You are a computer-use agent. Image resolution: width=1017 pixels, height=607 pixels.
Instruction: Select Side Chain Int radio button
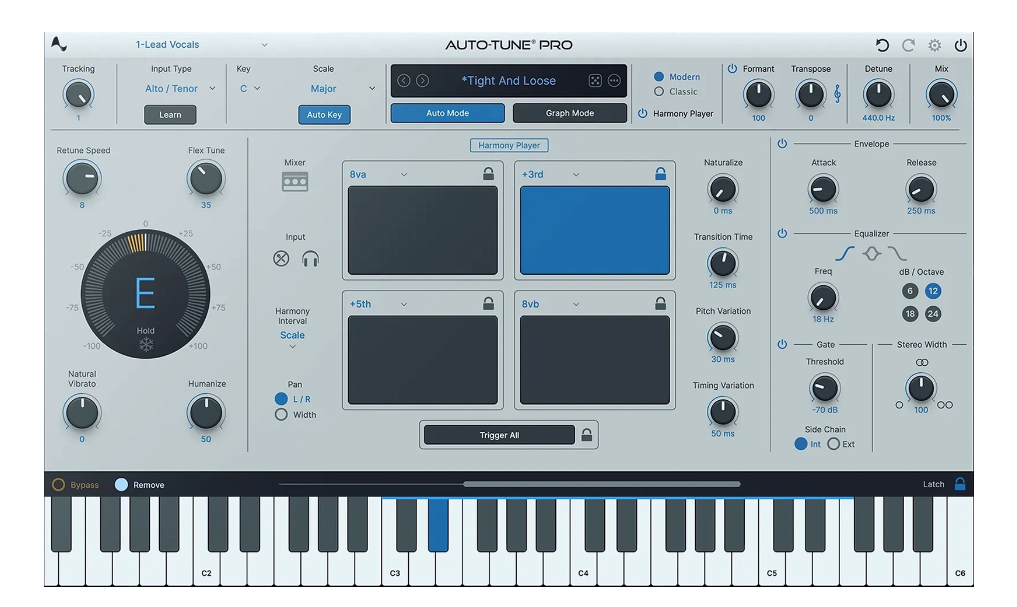coord(800,444)
